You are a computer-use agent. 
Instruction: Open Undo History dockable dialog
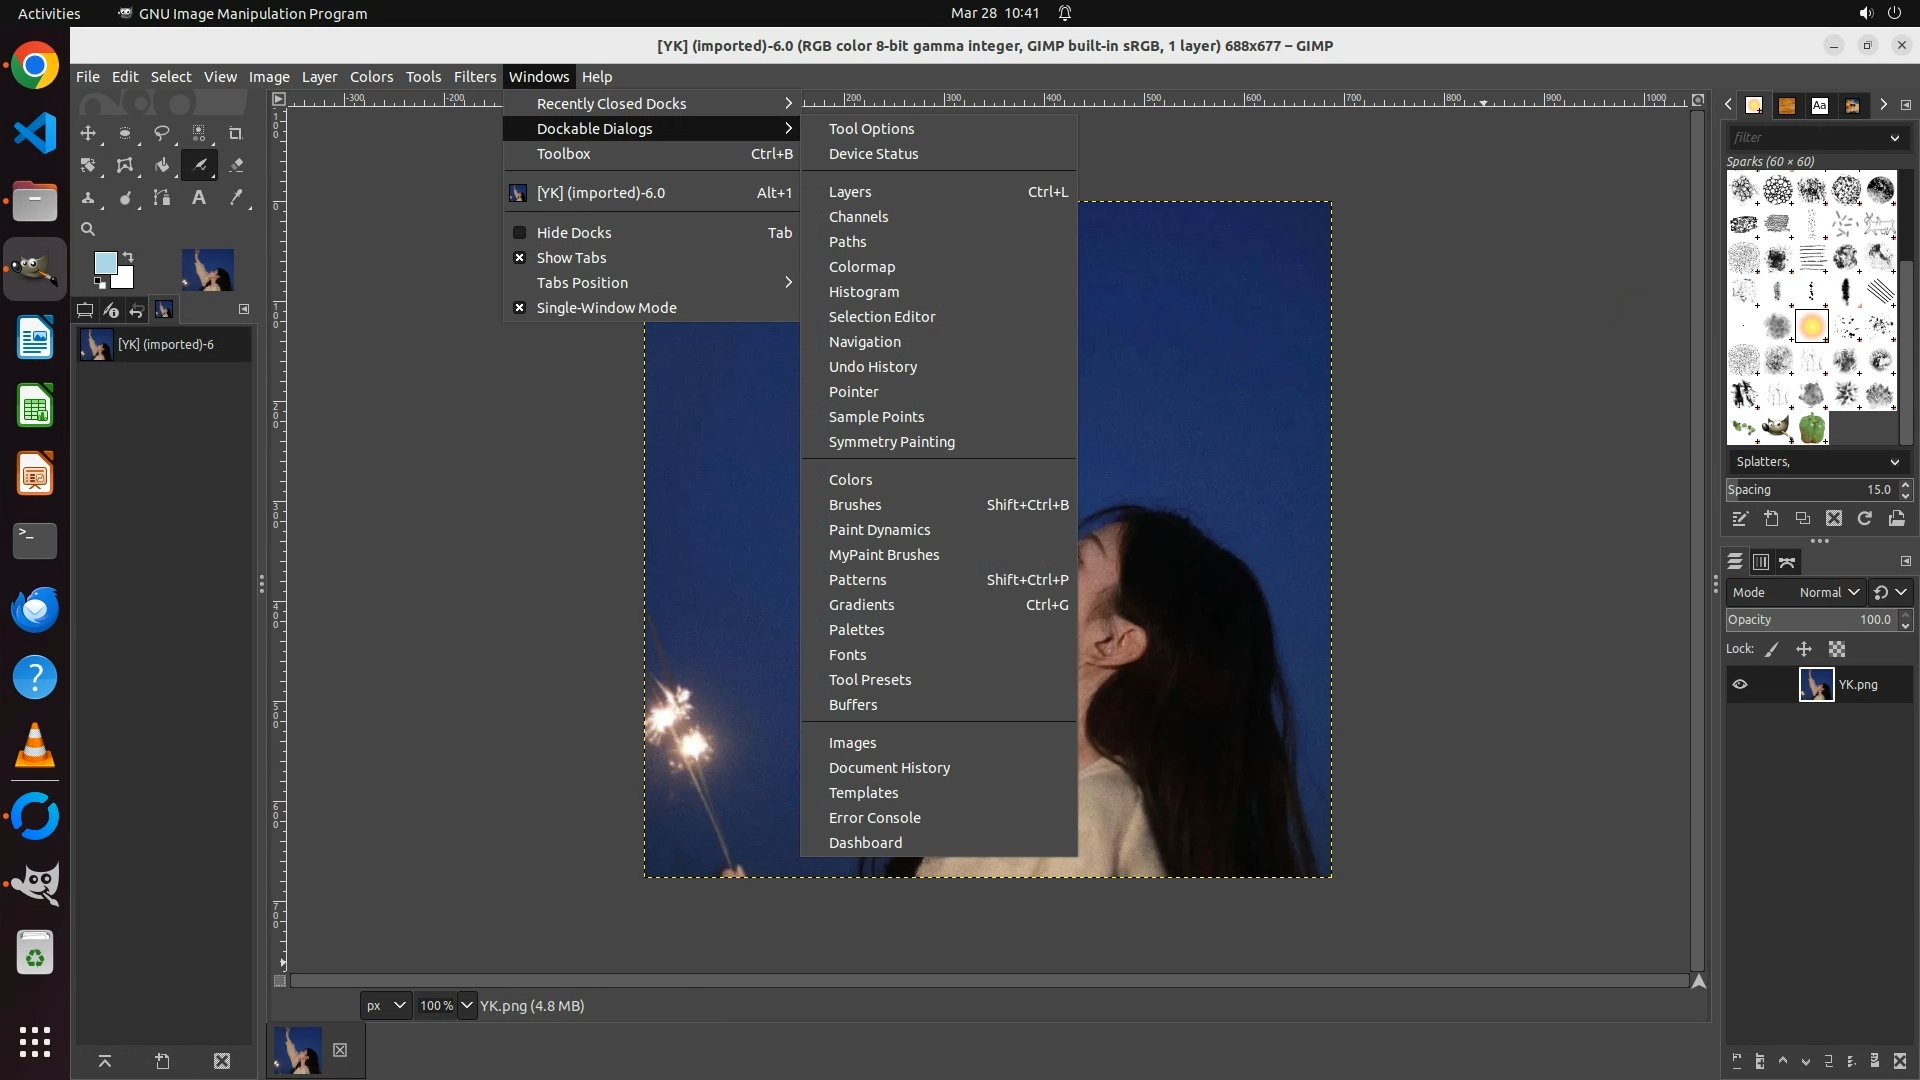(x=872, y=367)
